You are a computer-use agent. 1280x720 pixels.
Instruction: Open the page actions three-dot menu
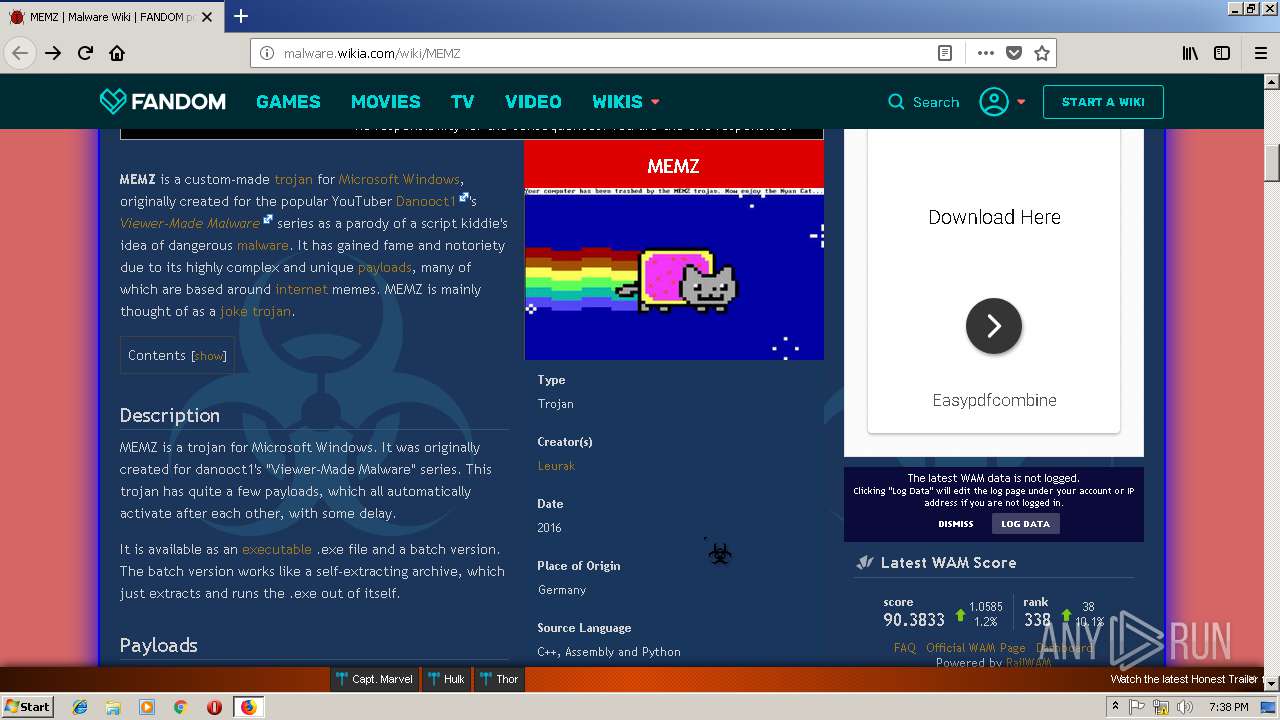(986, 53)
